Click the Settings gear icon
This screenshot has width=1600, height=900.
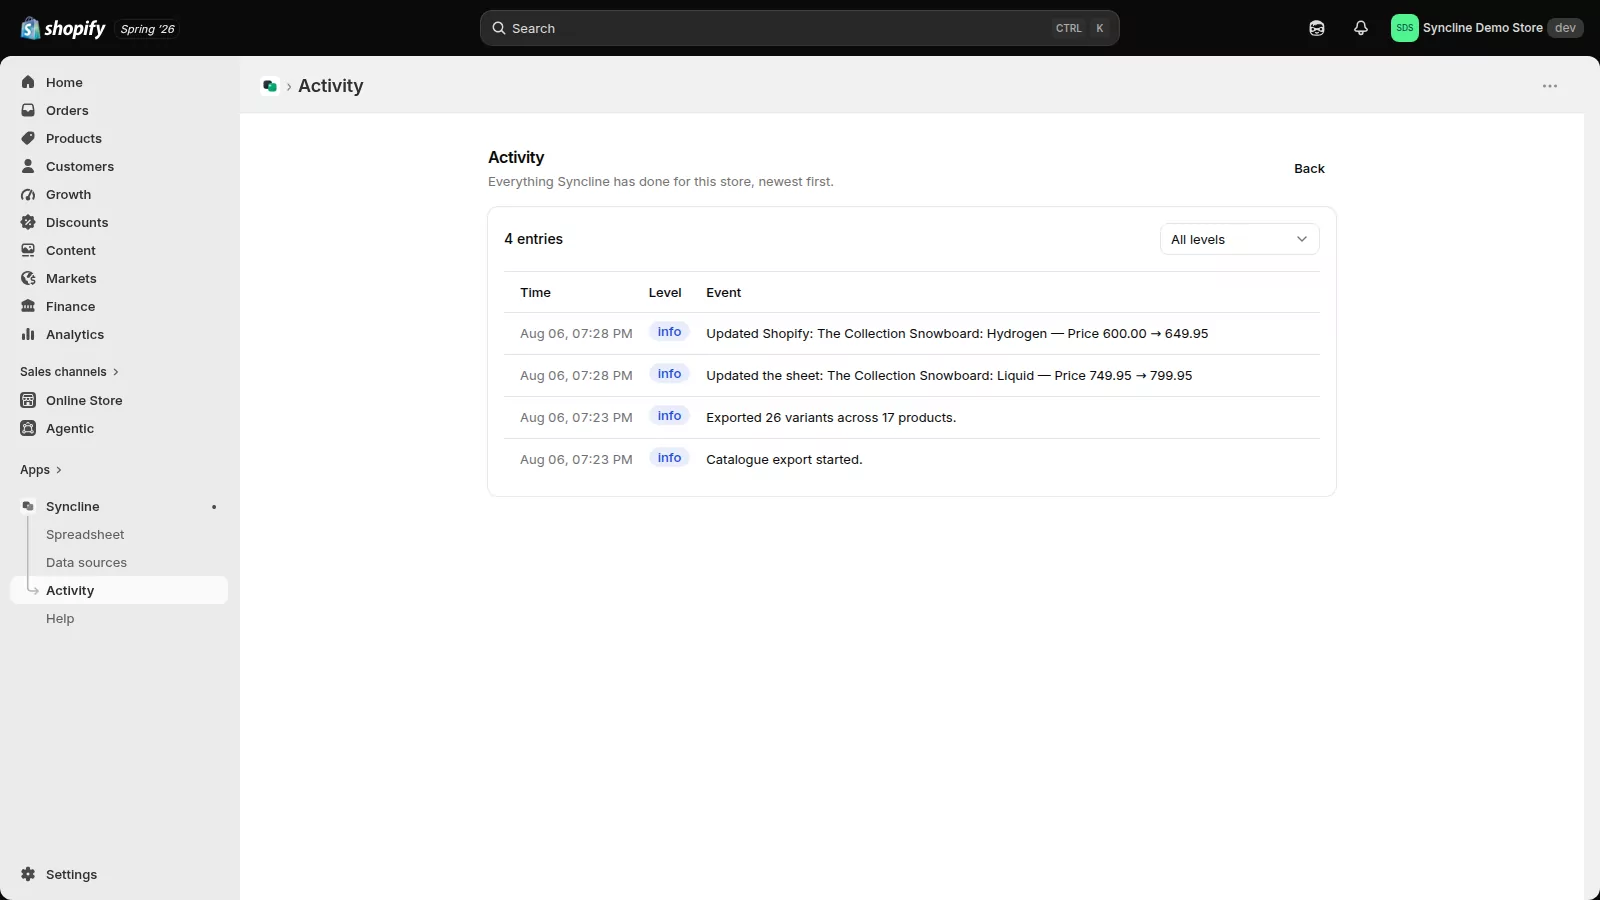[x=28, y=874]
